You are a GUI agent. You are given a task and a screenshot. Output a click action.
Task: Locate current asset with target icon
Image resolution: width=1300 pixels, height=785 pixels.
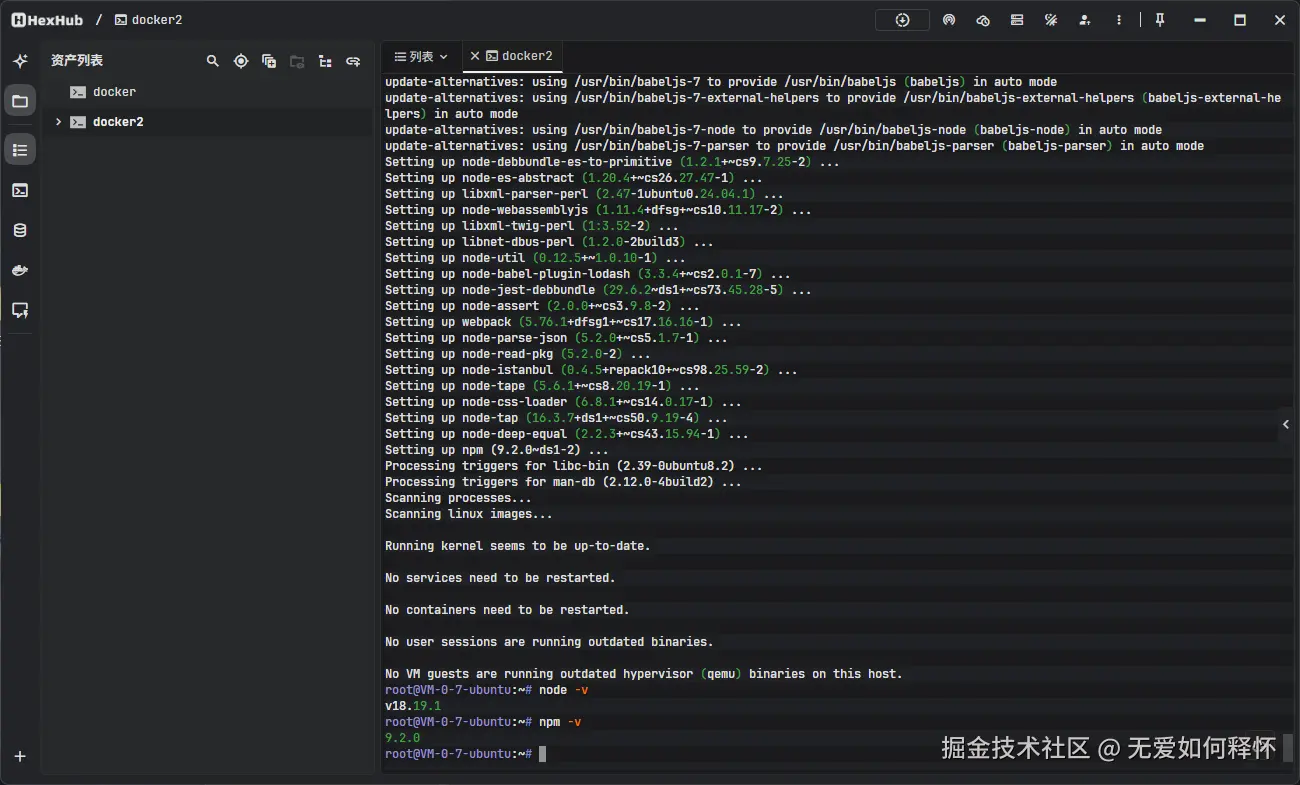click(241, 61)
